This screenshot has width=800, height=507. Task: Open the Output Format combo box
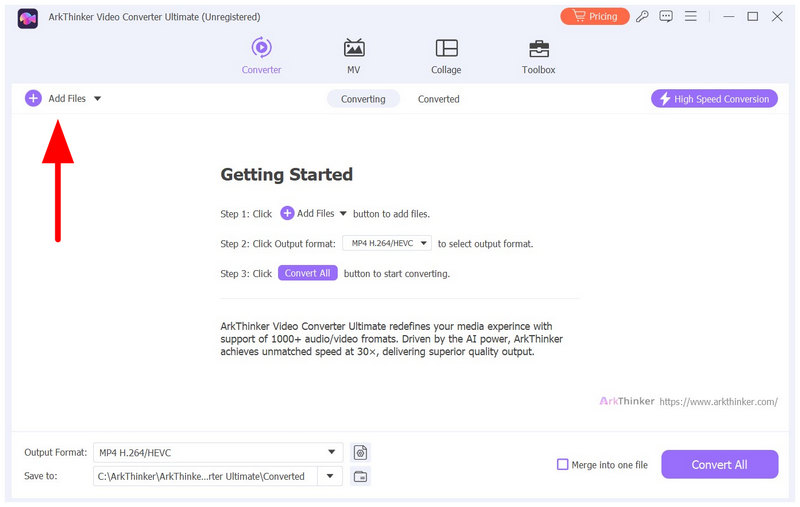(218, 452)
